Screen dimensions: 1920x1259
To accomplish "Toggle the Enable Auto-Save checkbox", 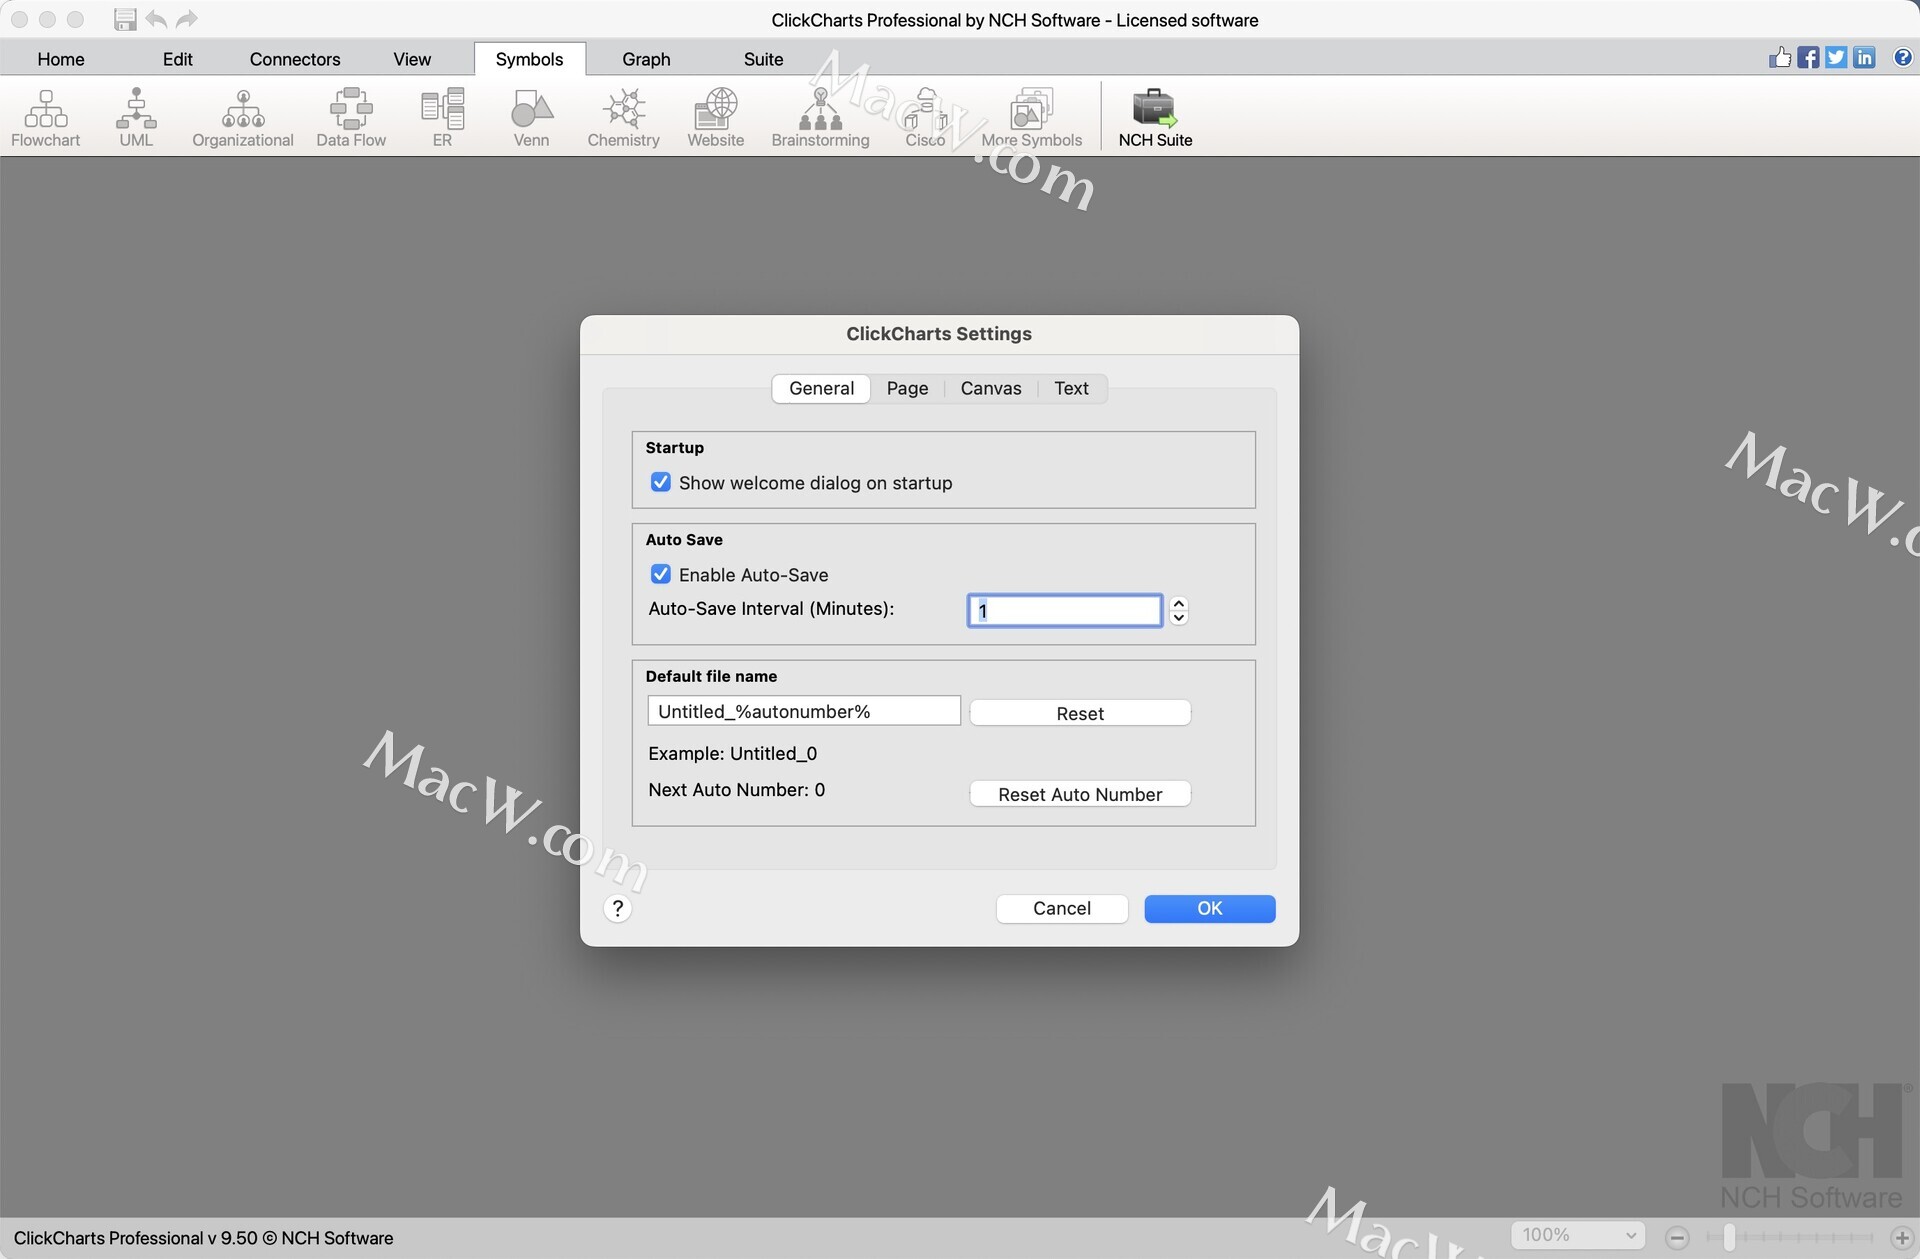I will click(660, 574).
